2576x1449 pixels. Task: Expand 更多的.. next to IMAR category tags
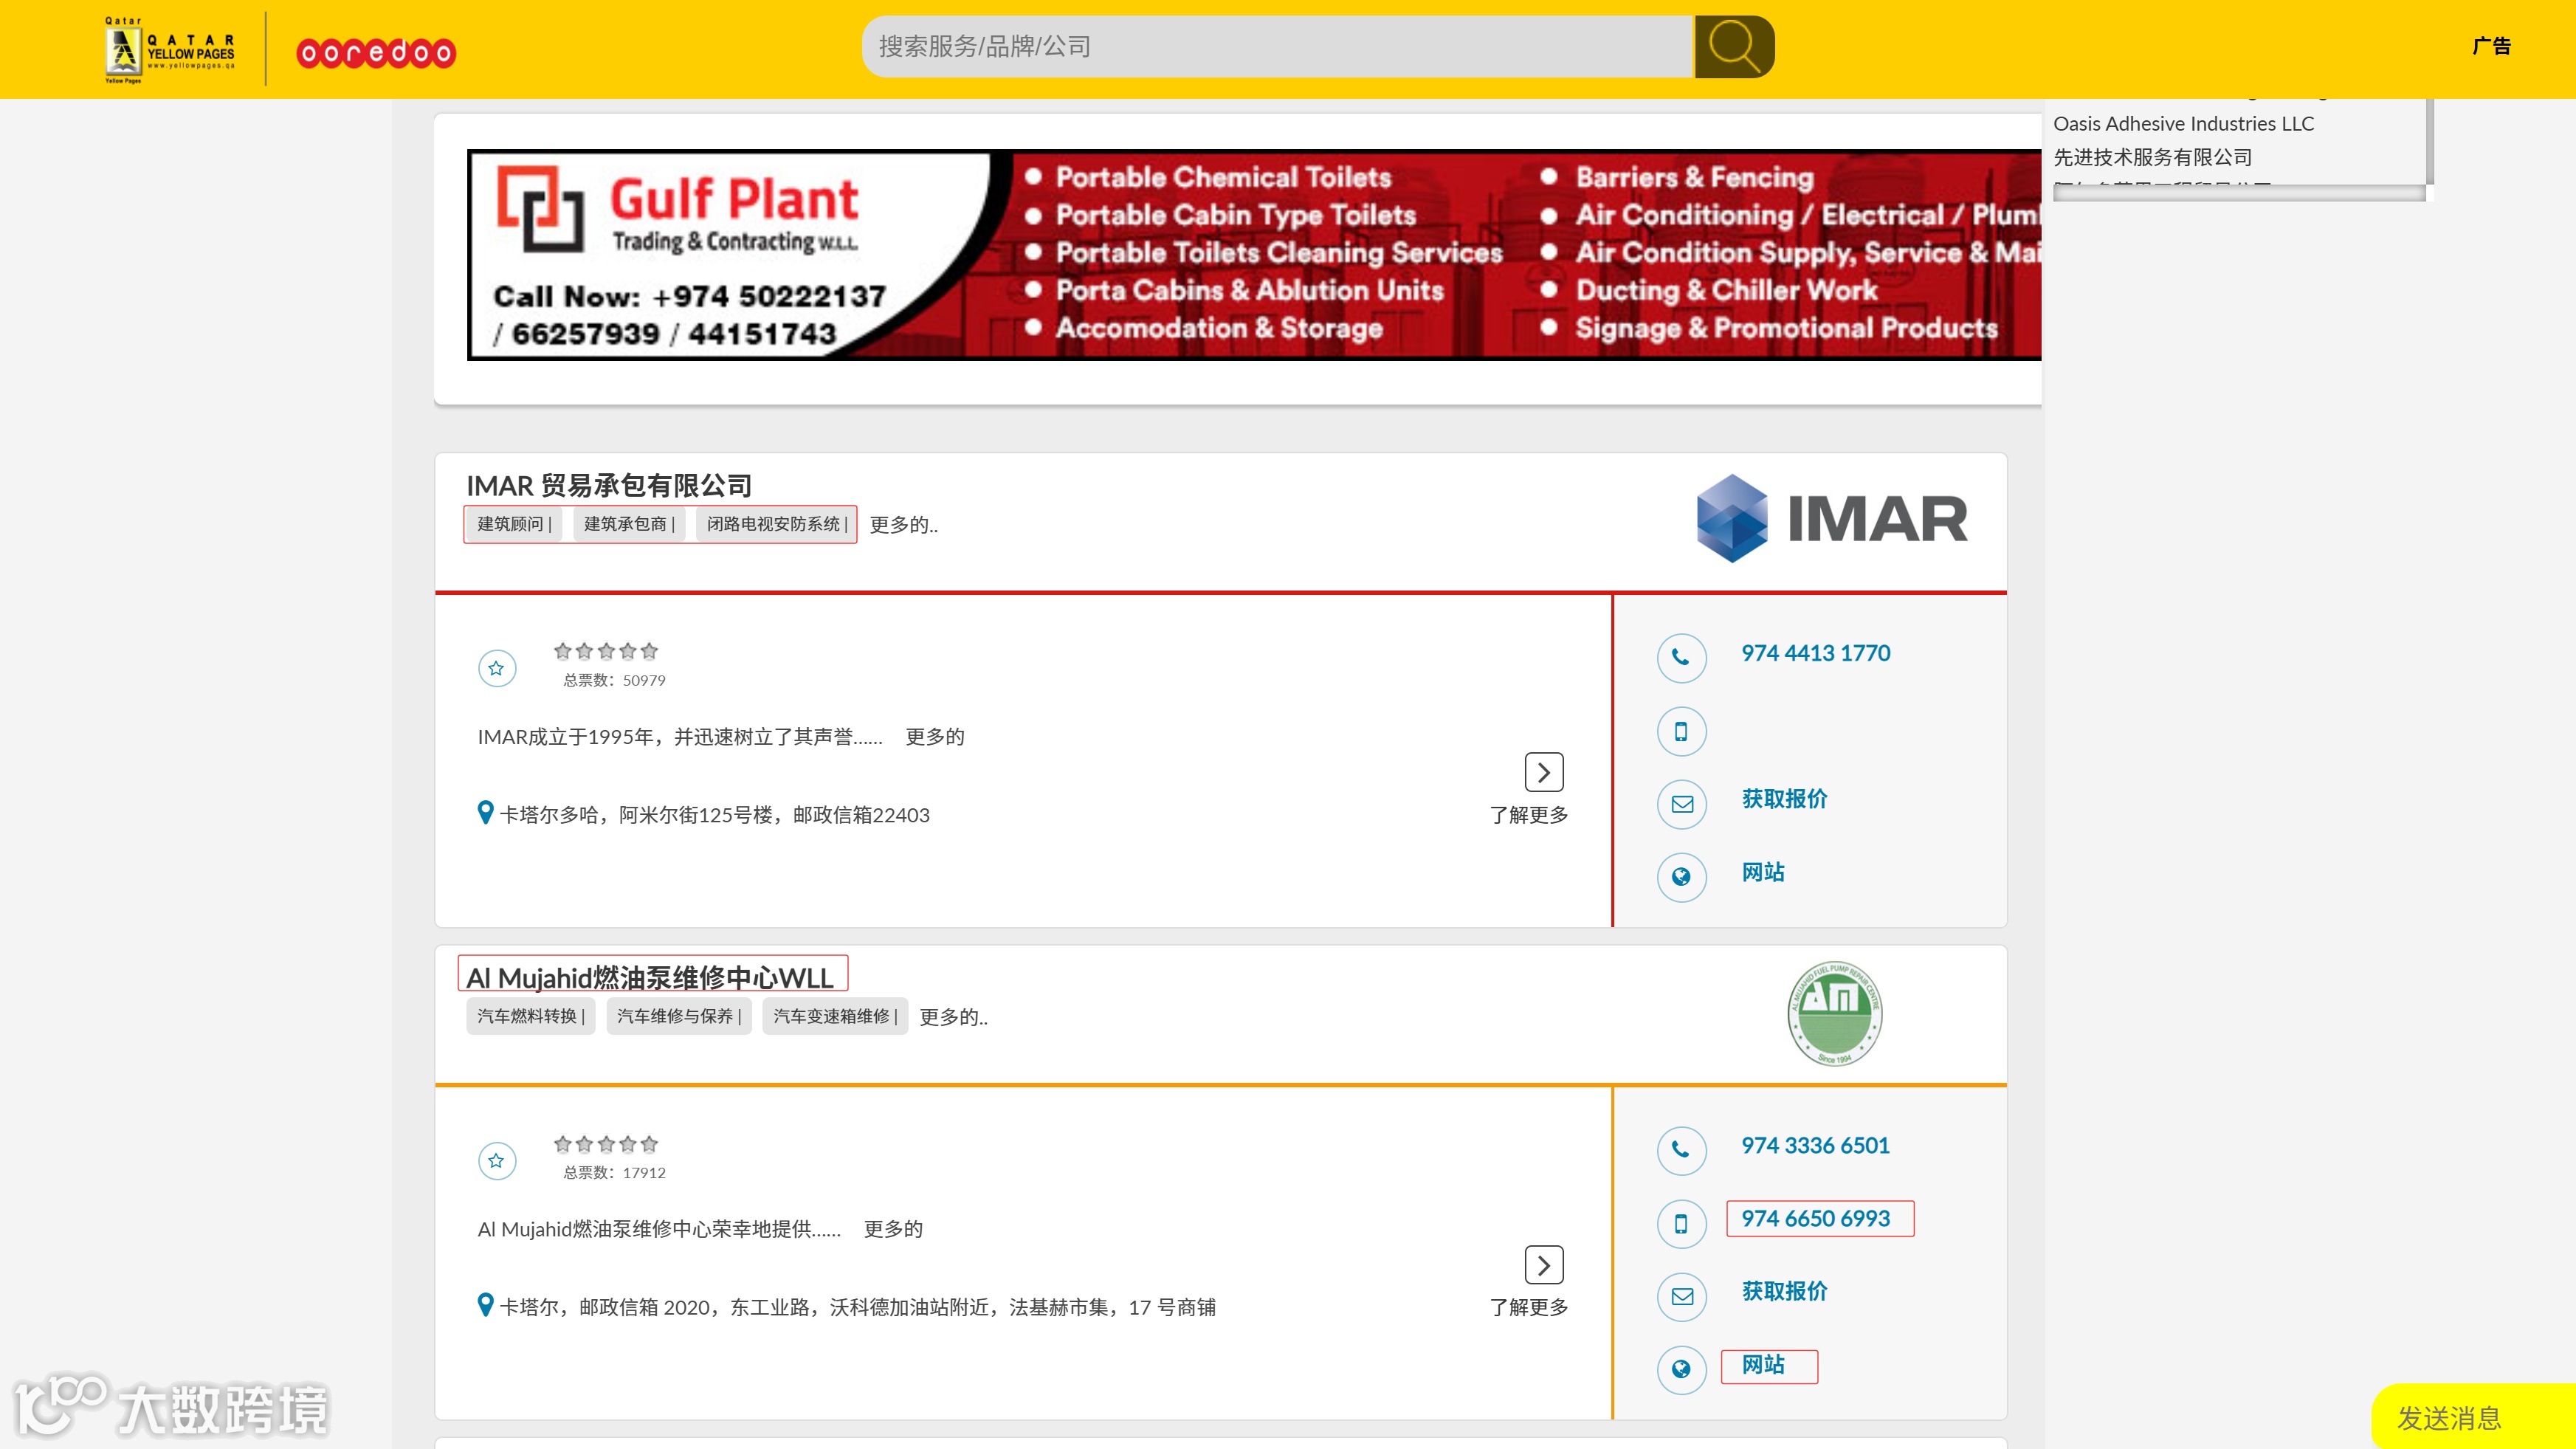point(903,525)
